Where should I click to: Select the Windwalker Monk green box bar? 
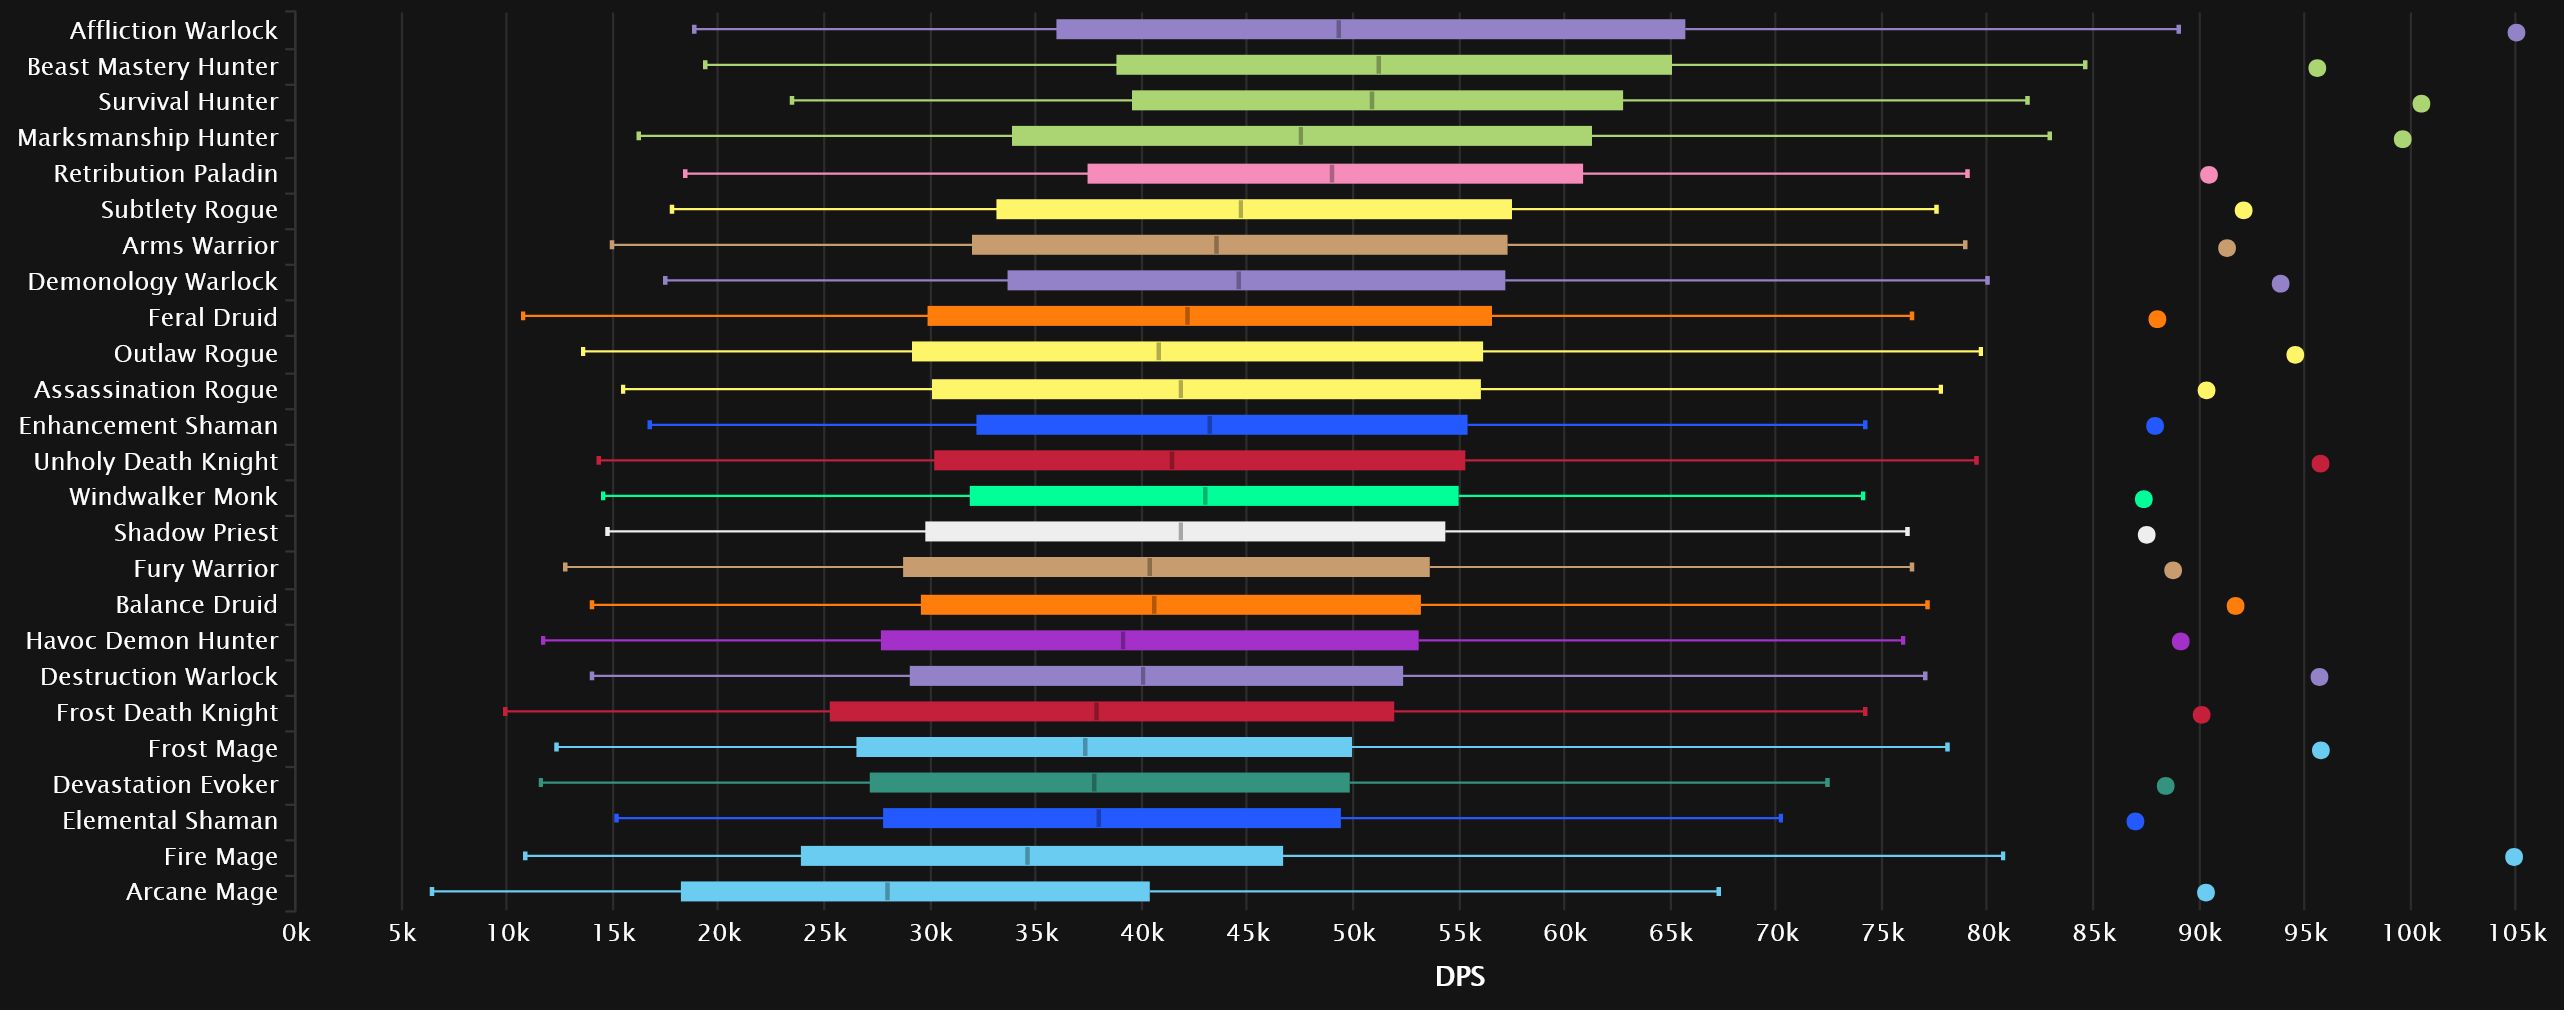pos(1214,496)
